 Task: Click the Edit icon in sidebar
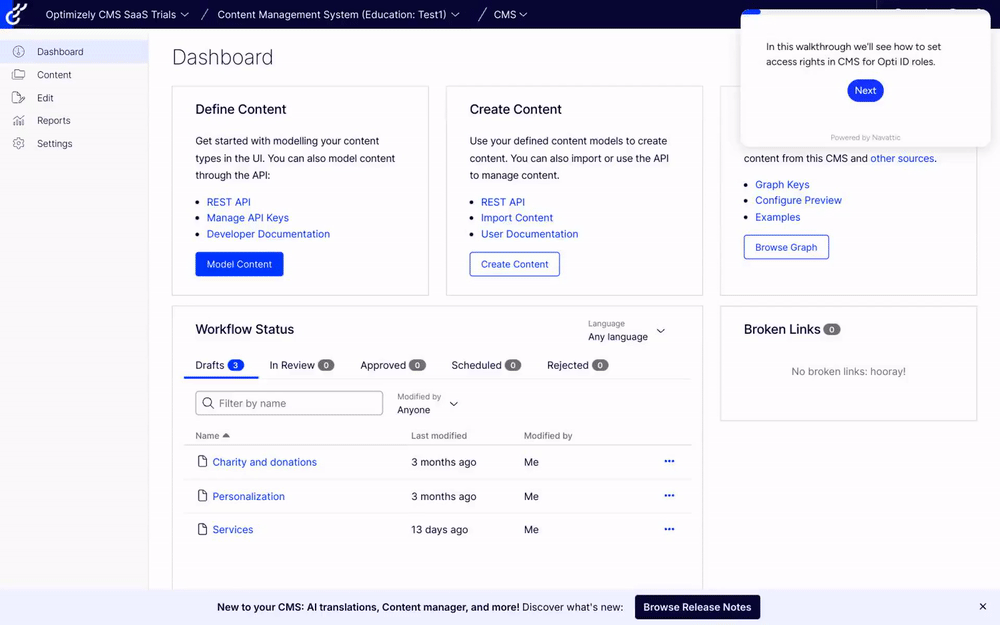coord(18,98)
